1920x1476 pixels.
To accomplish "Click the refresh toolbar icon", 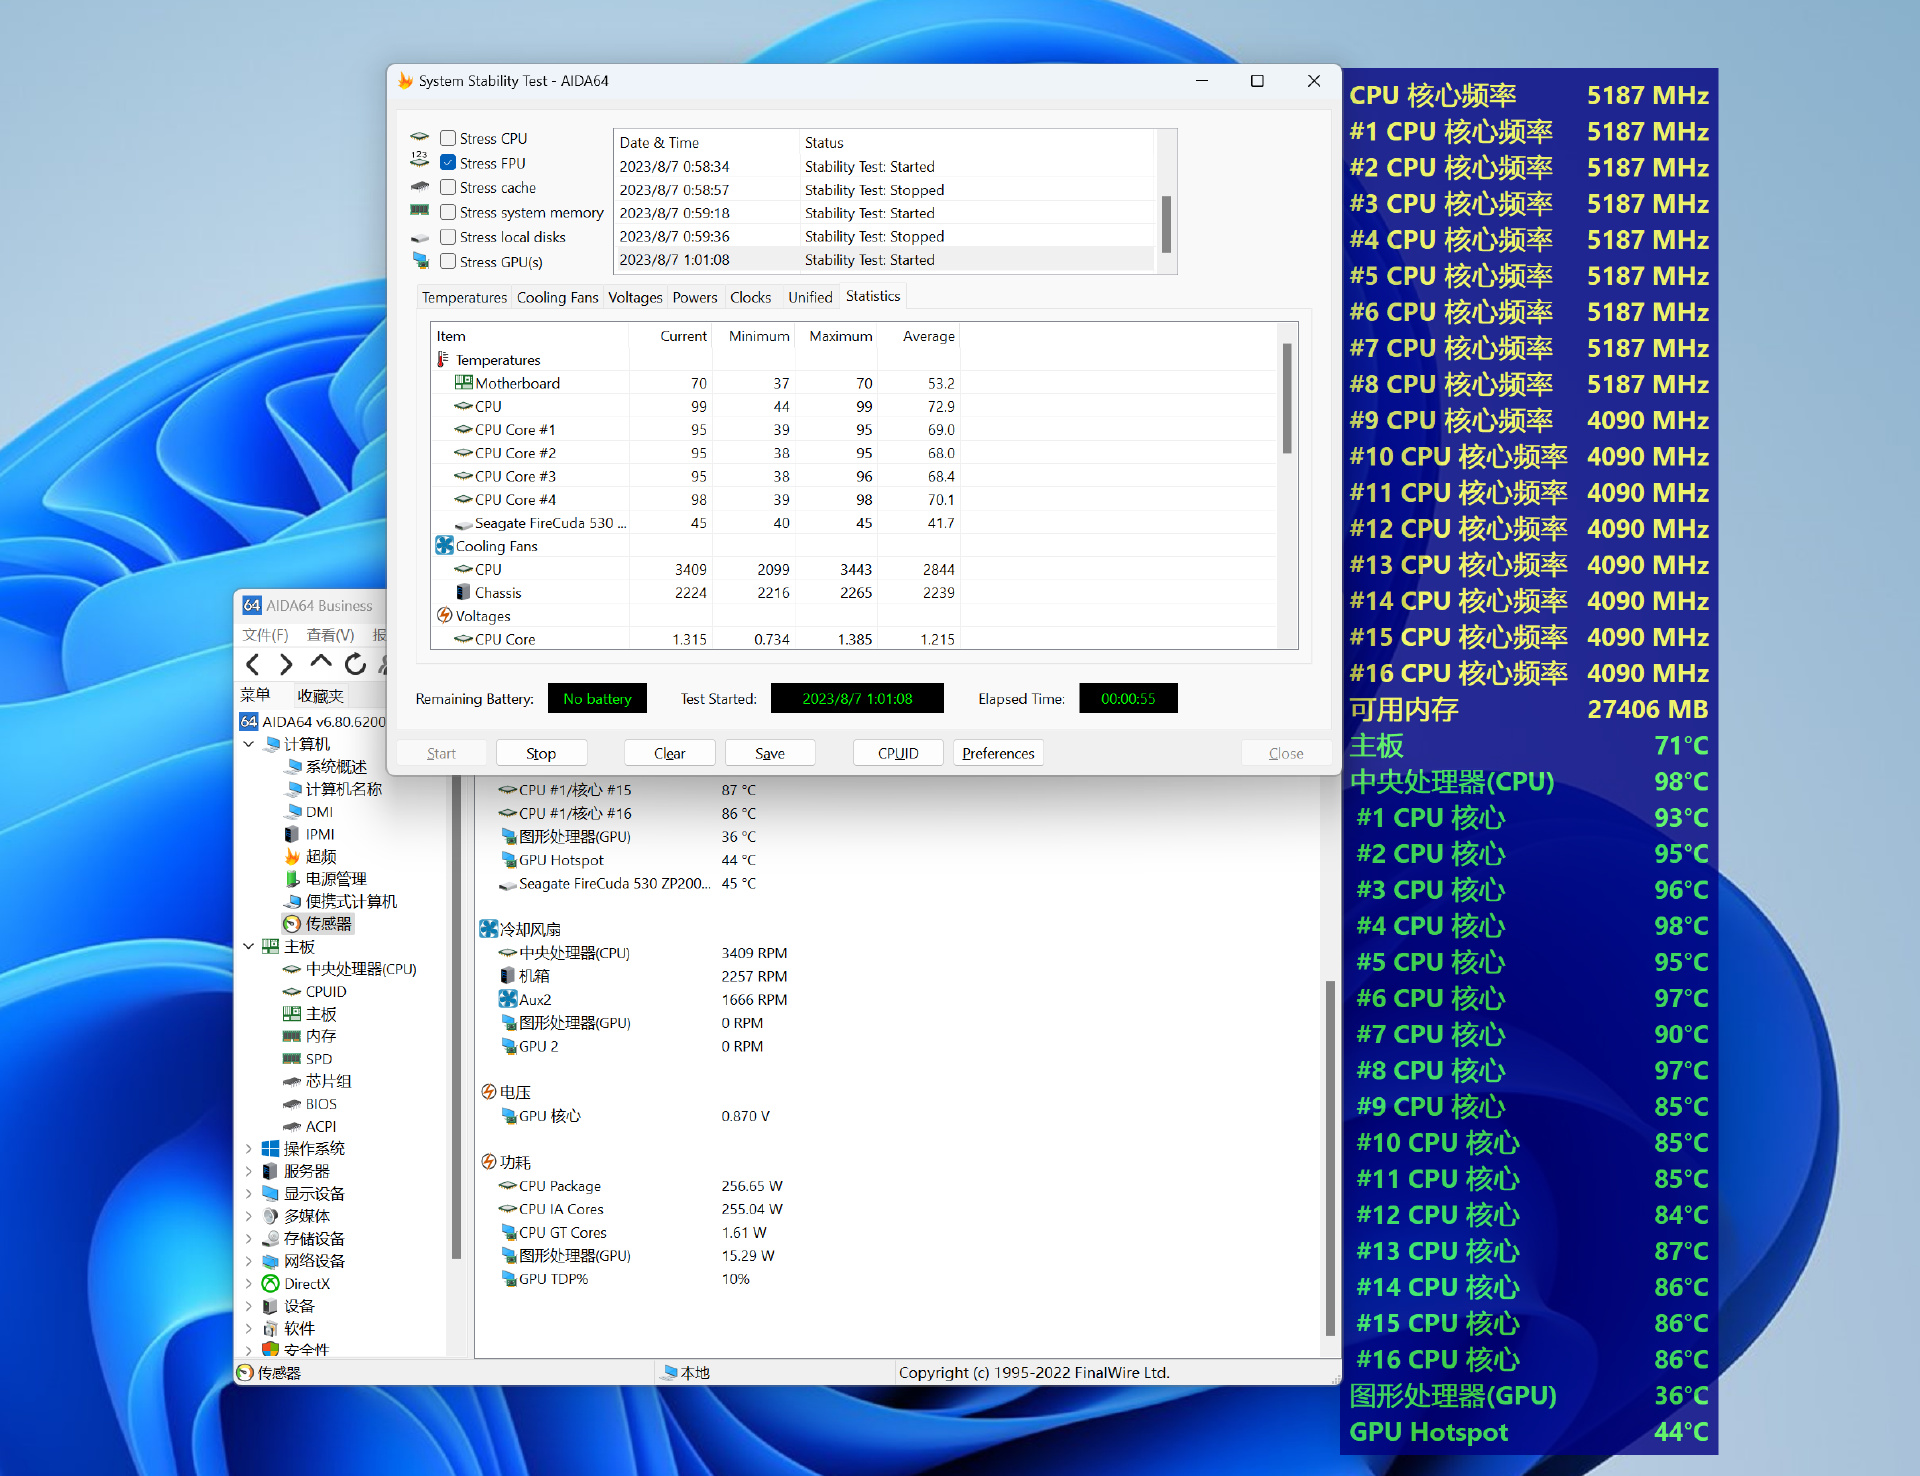I will coord(355,664).
